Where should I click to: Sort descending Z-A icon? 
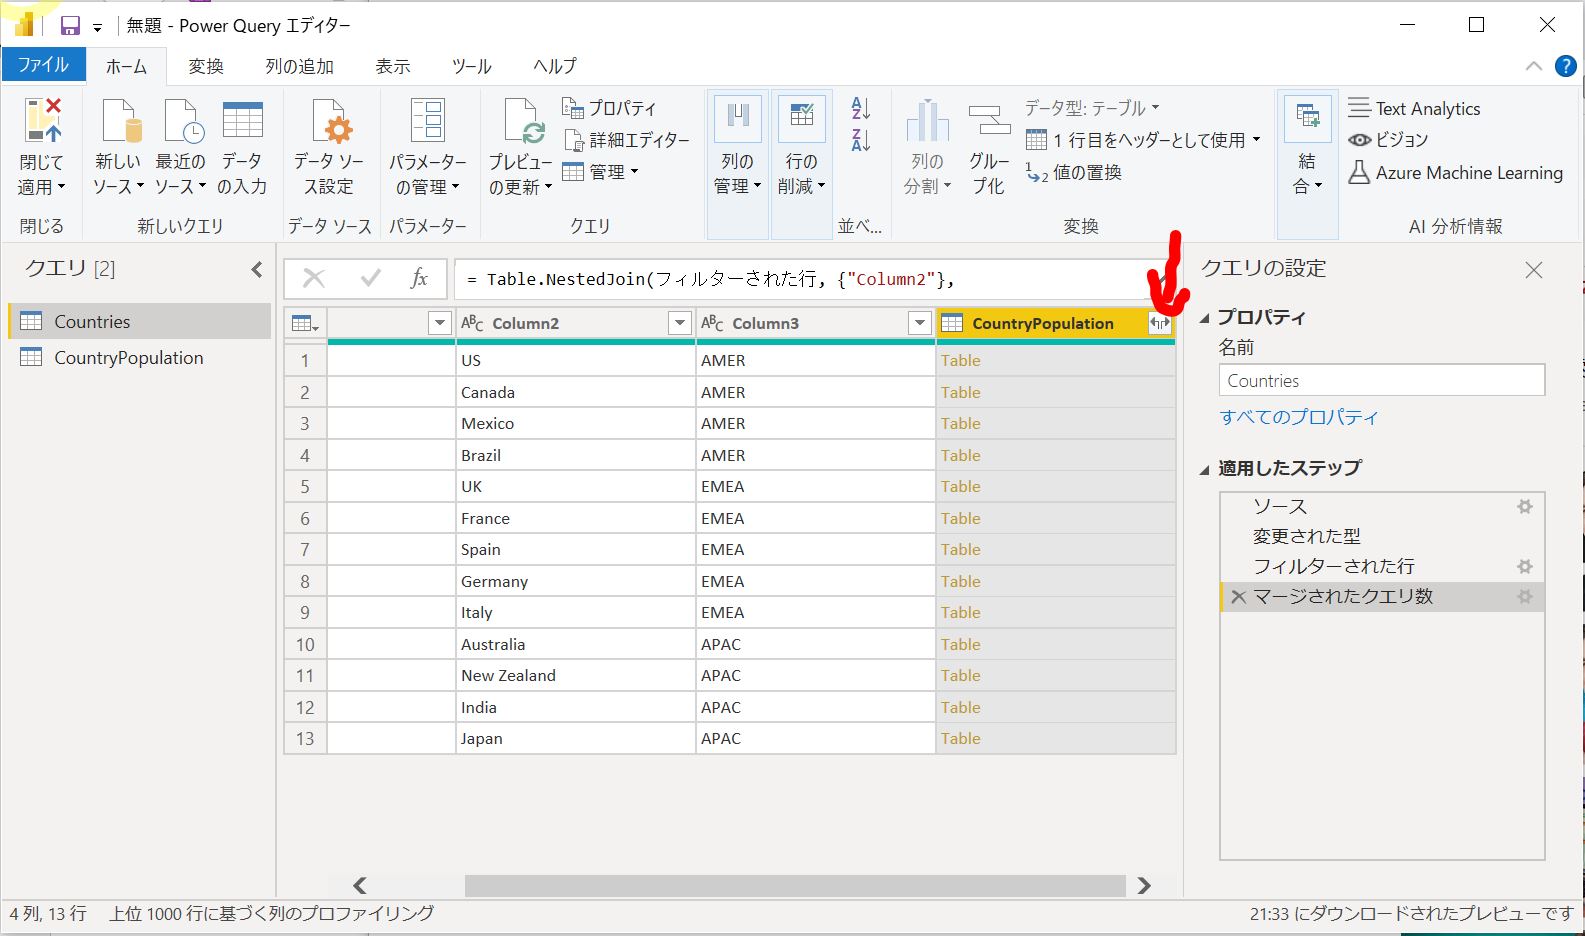[x=860, y=140]
